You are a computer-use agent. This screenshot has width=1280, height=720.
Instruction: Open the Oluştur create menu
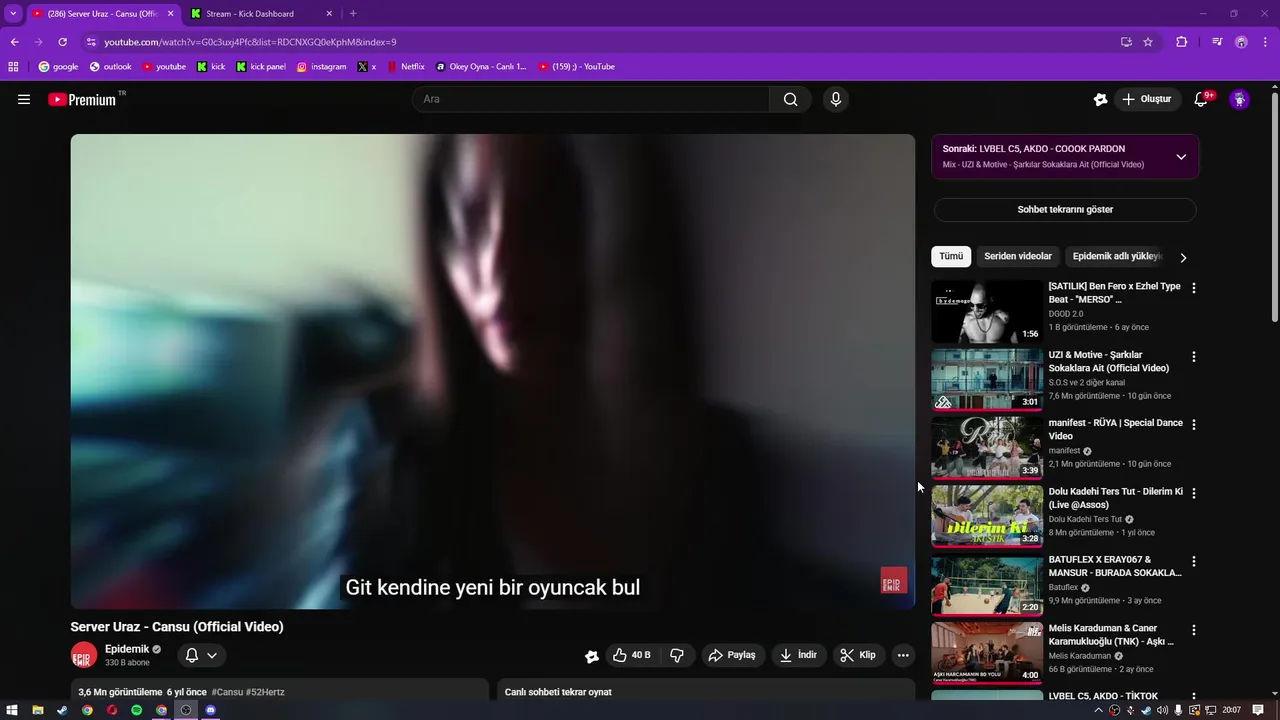pyautogui.click(x=1146, y=99)
